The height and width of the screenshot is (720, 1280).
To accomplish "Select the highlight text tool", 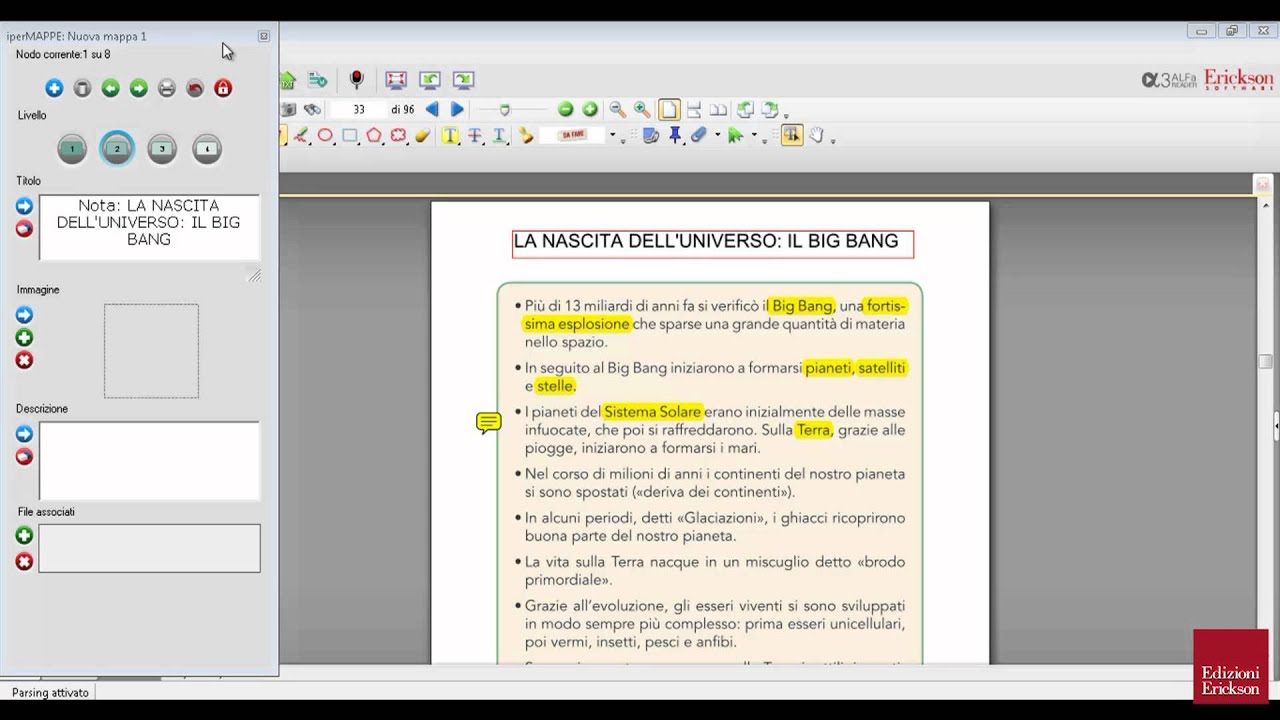I will tap(450, 136).
